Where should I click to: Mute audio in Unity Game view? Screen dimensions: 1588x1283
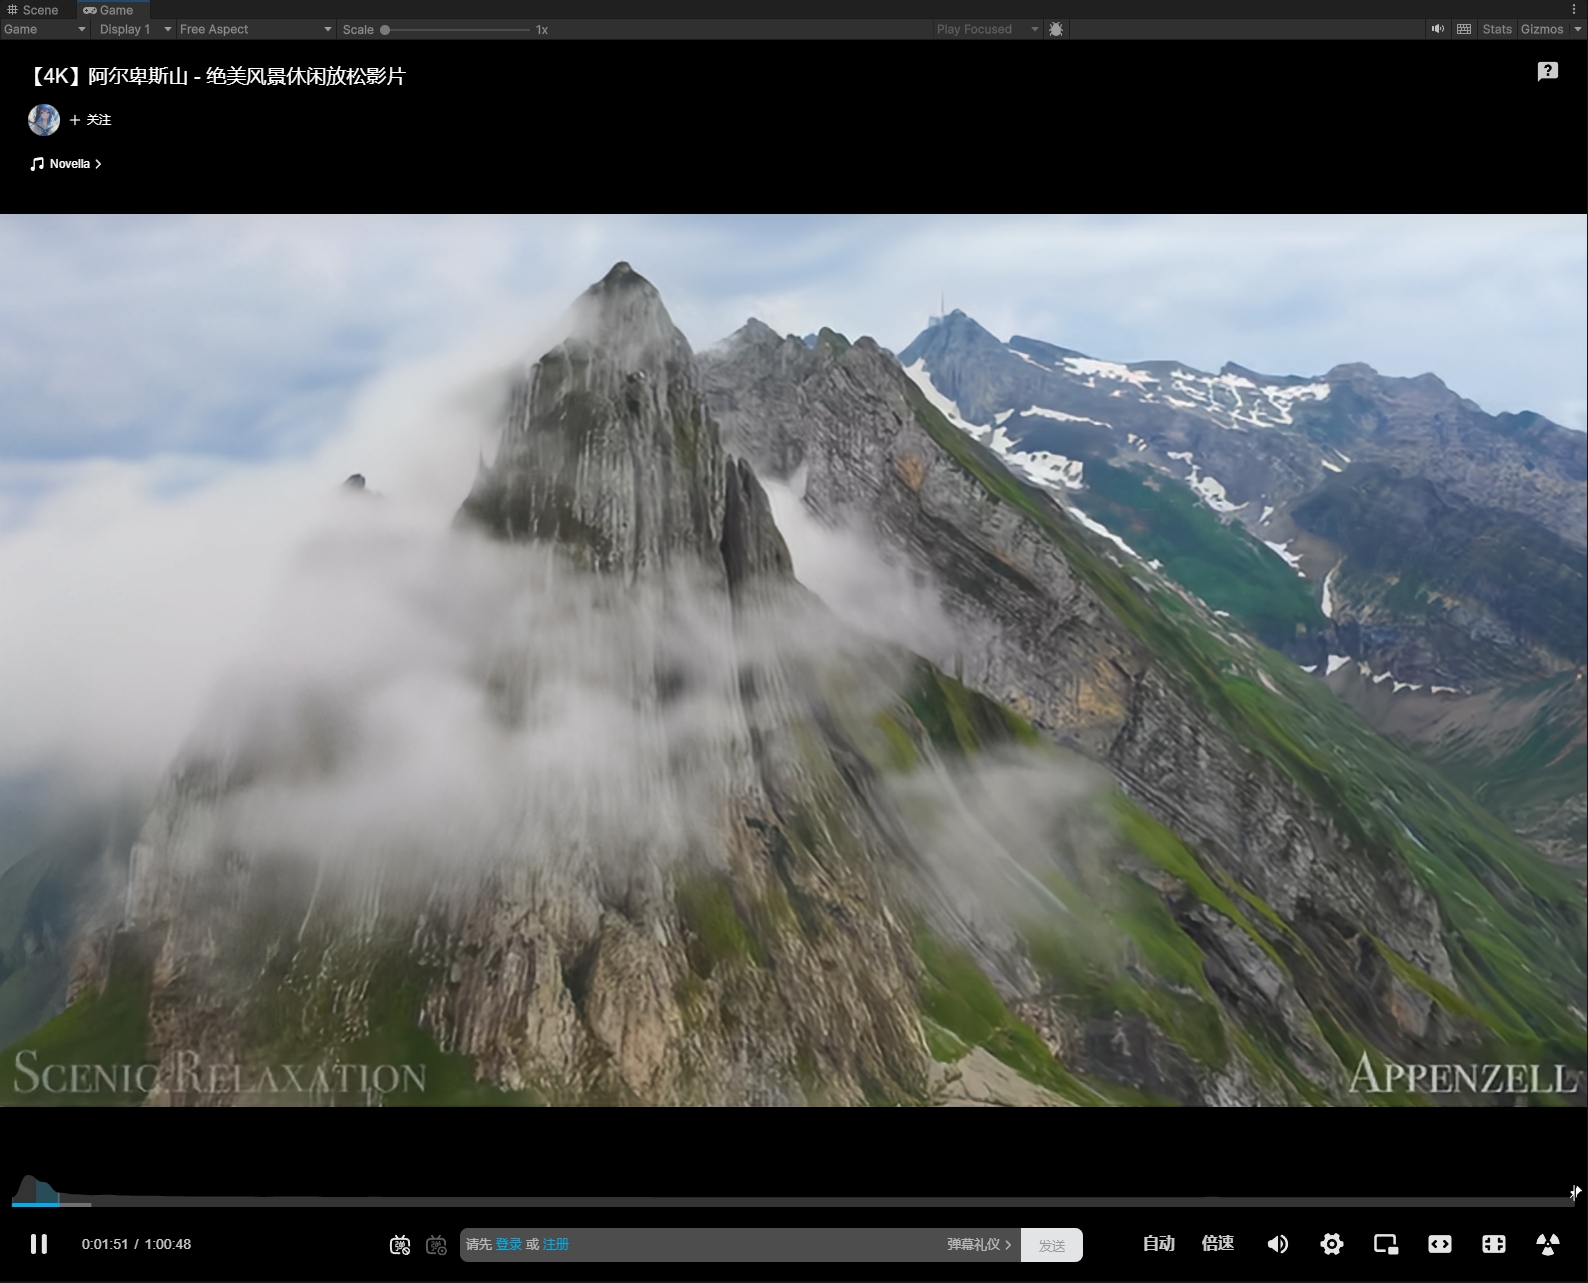[1437, 29]
